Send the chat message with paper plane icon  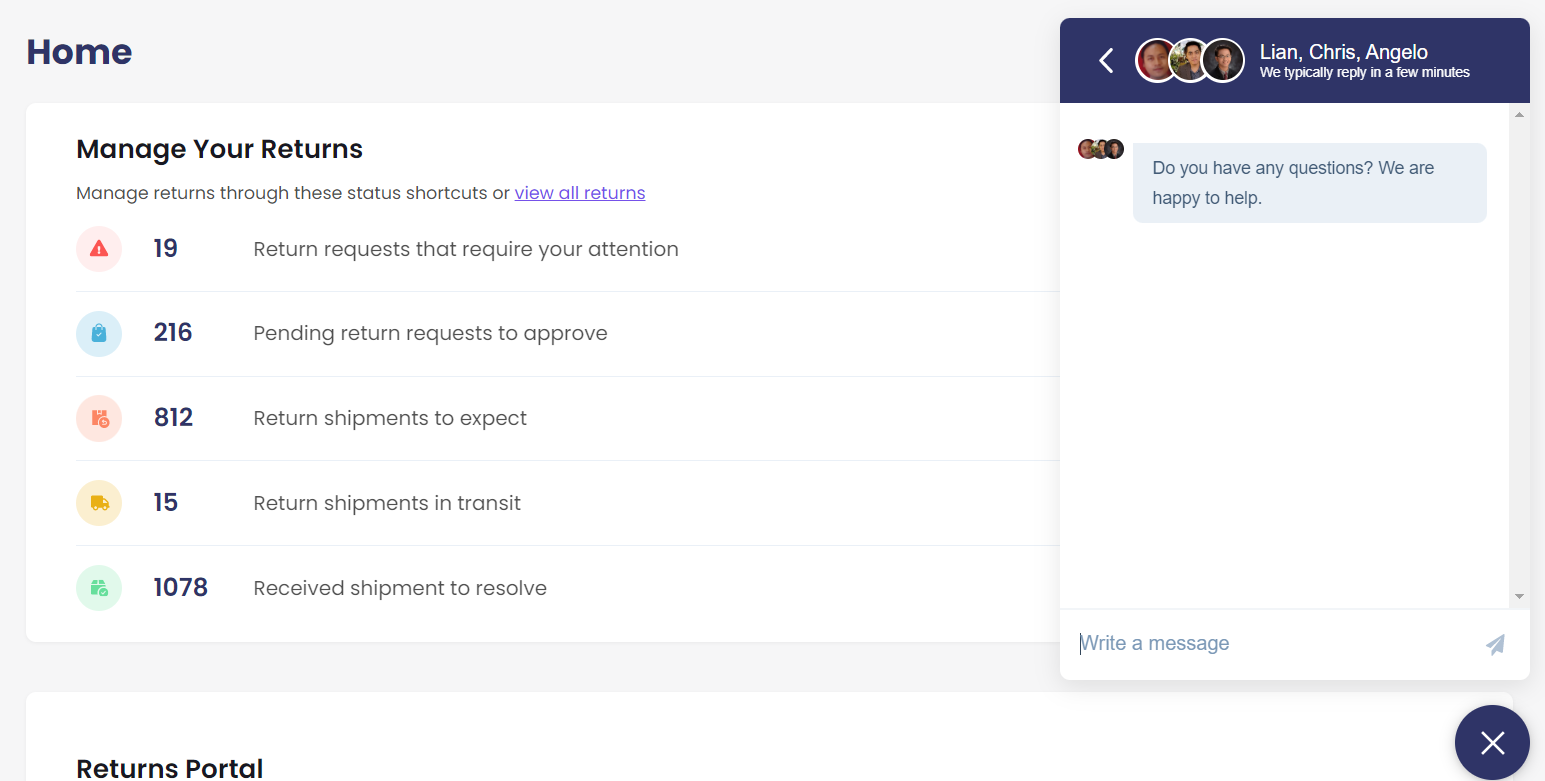pyautogui.click(x=1495, y=644)
